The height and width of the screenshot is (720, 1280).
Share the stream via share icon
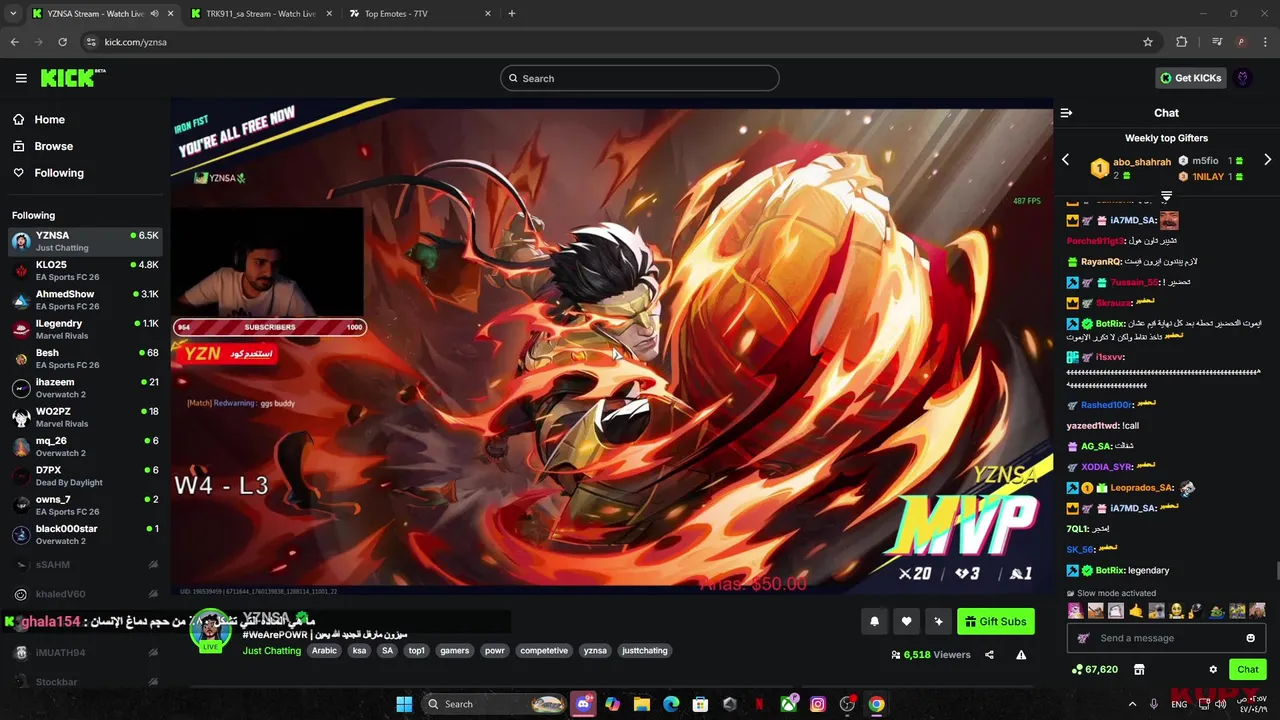tap(989, 655)
